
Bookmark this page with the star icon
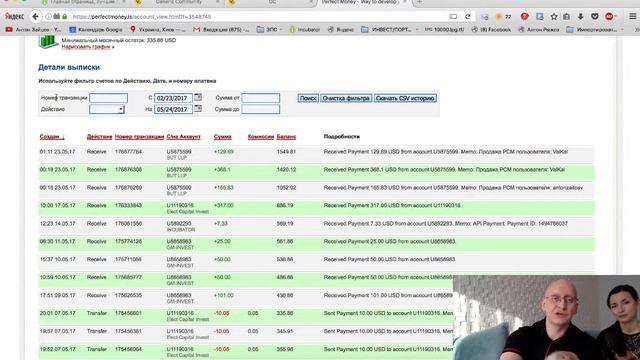point(554,17)
